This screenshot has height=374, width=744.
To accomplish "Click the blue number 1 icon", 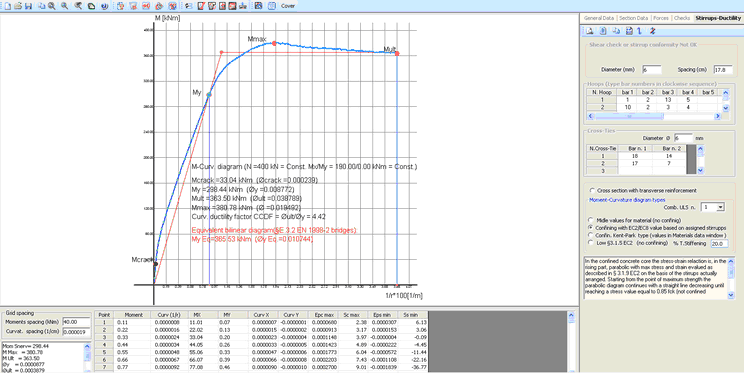I will point(639,31).
